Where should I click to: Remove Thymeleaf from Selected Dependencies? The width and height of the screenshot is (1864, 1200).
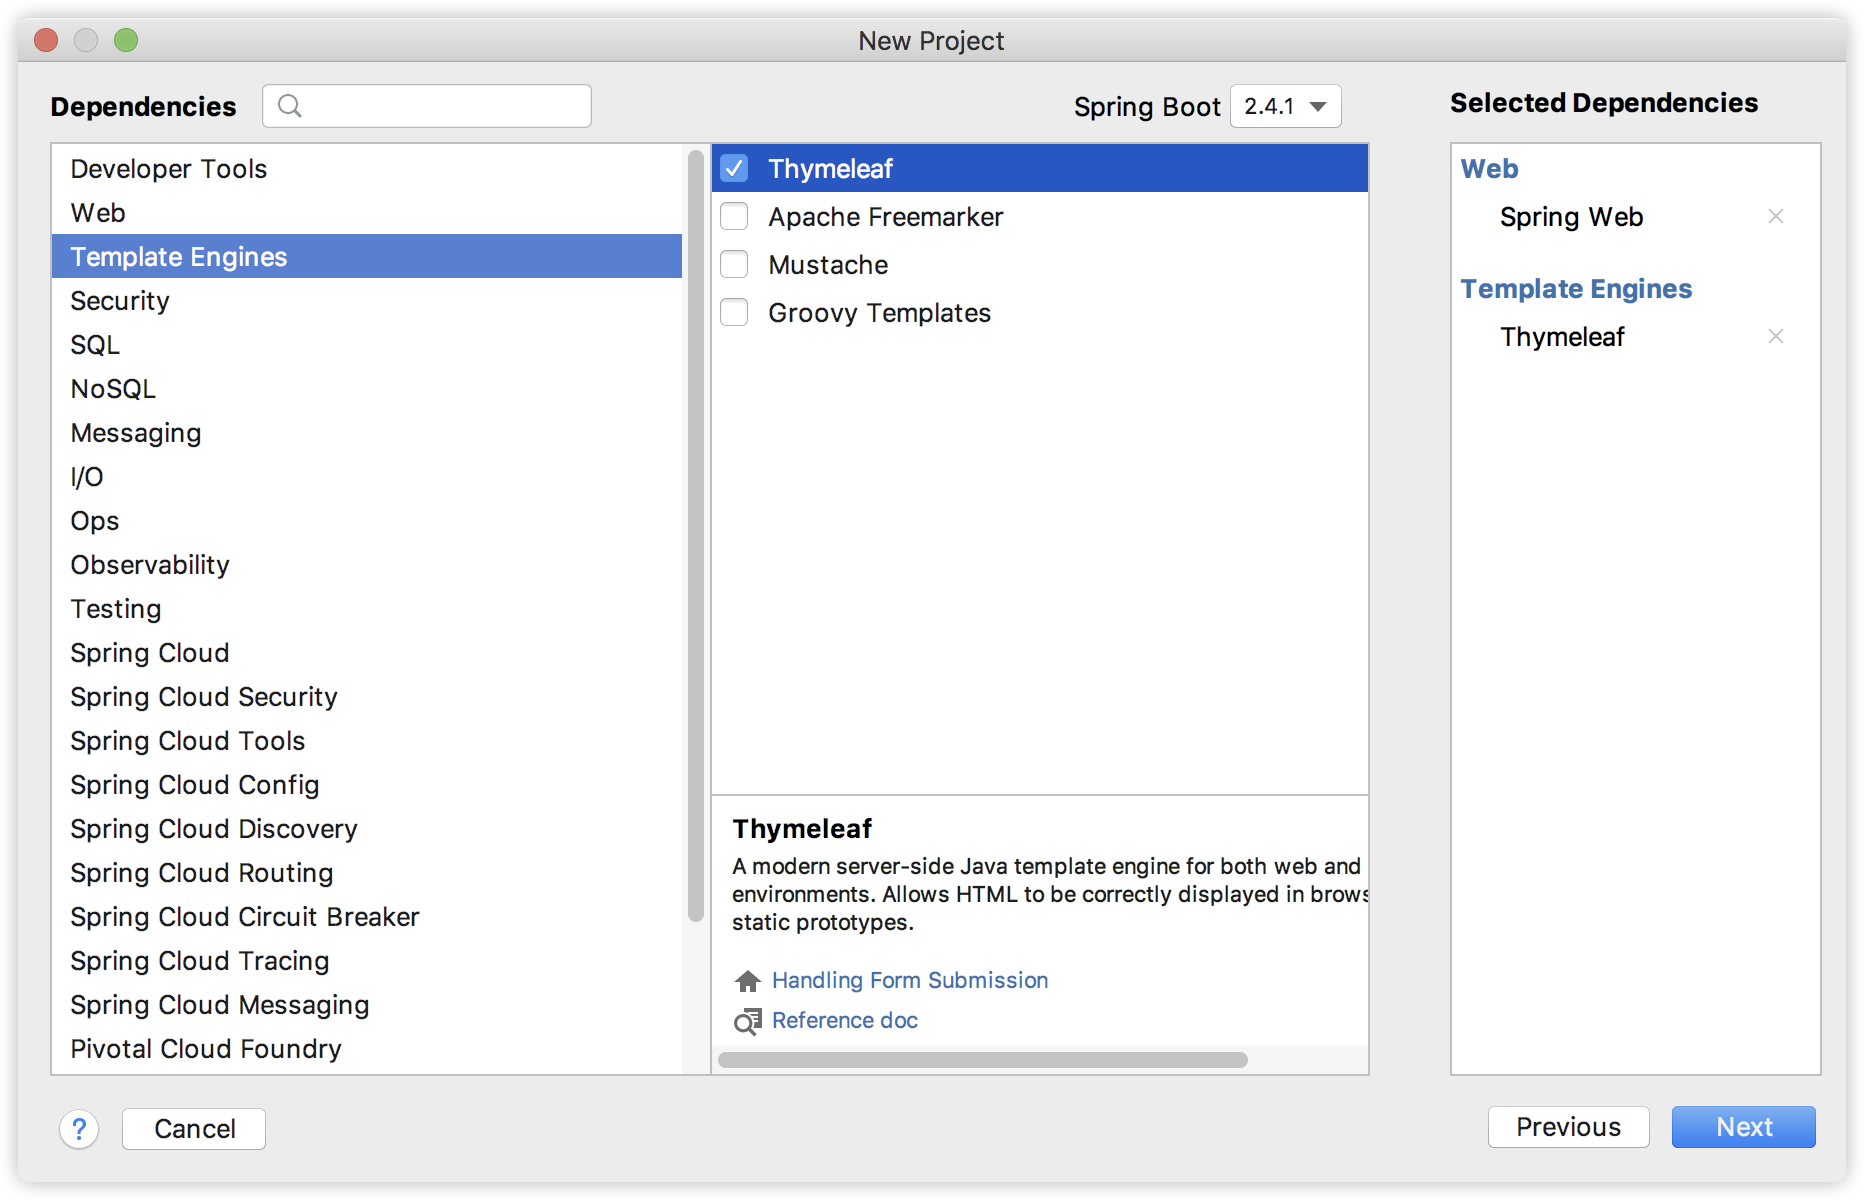coord(1776,336)
